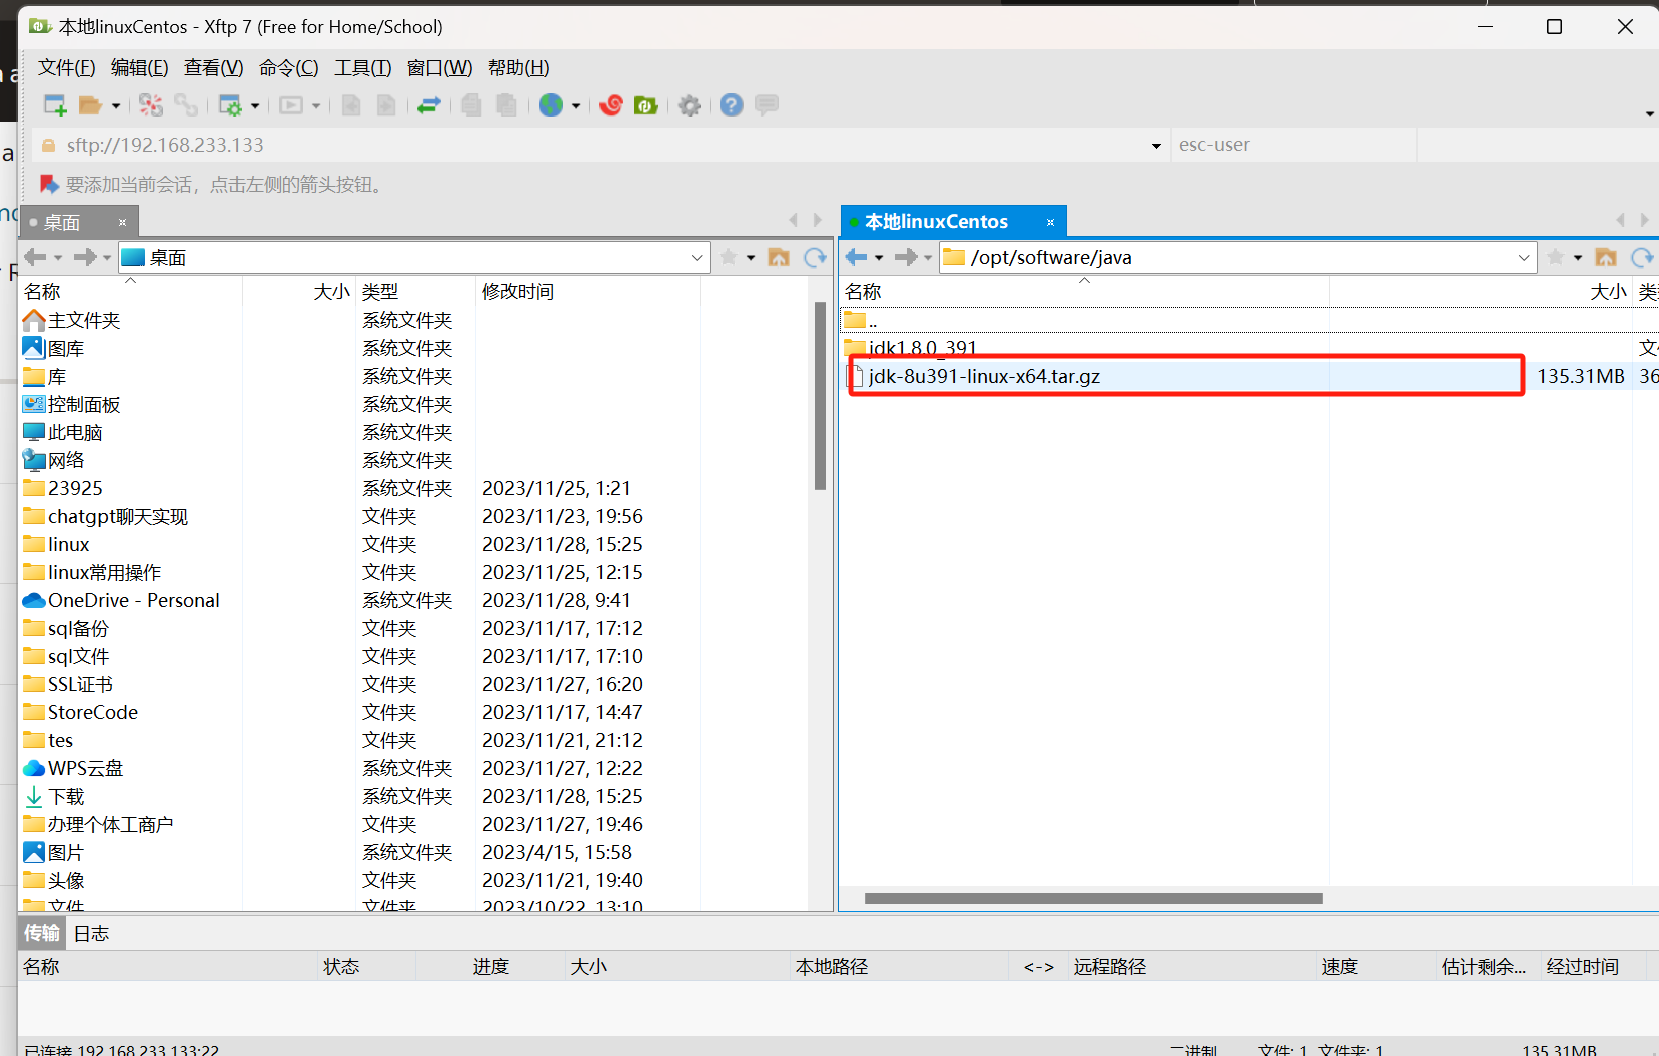This screenshot has width=1659, height=1056.
Task: Open the 窗口(W) menu
Action: point(440,68)
